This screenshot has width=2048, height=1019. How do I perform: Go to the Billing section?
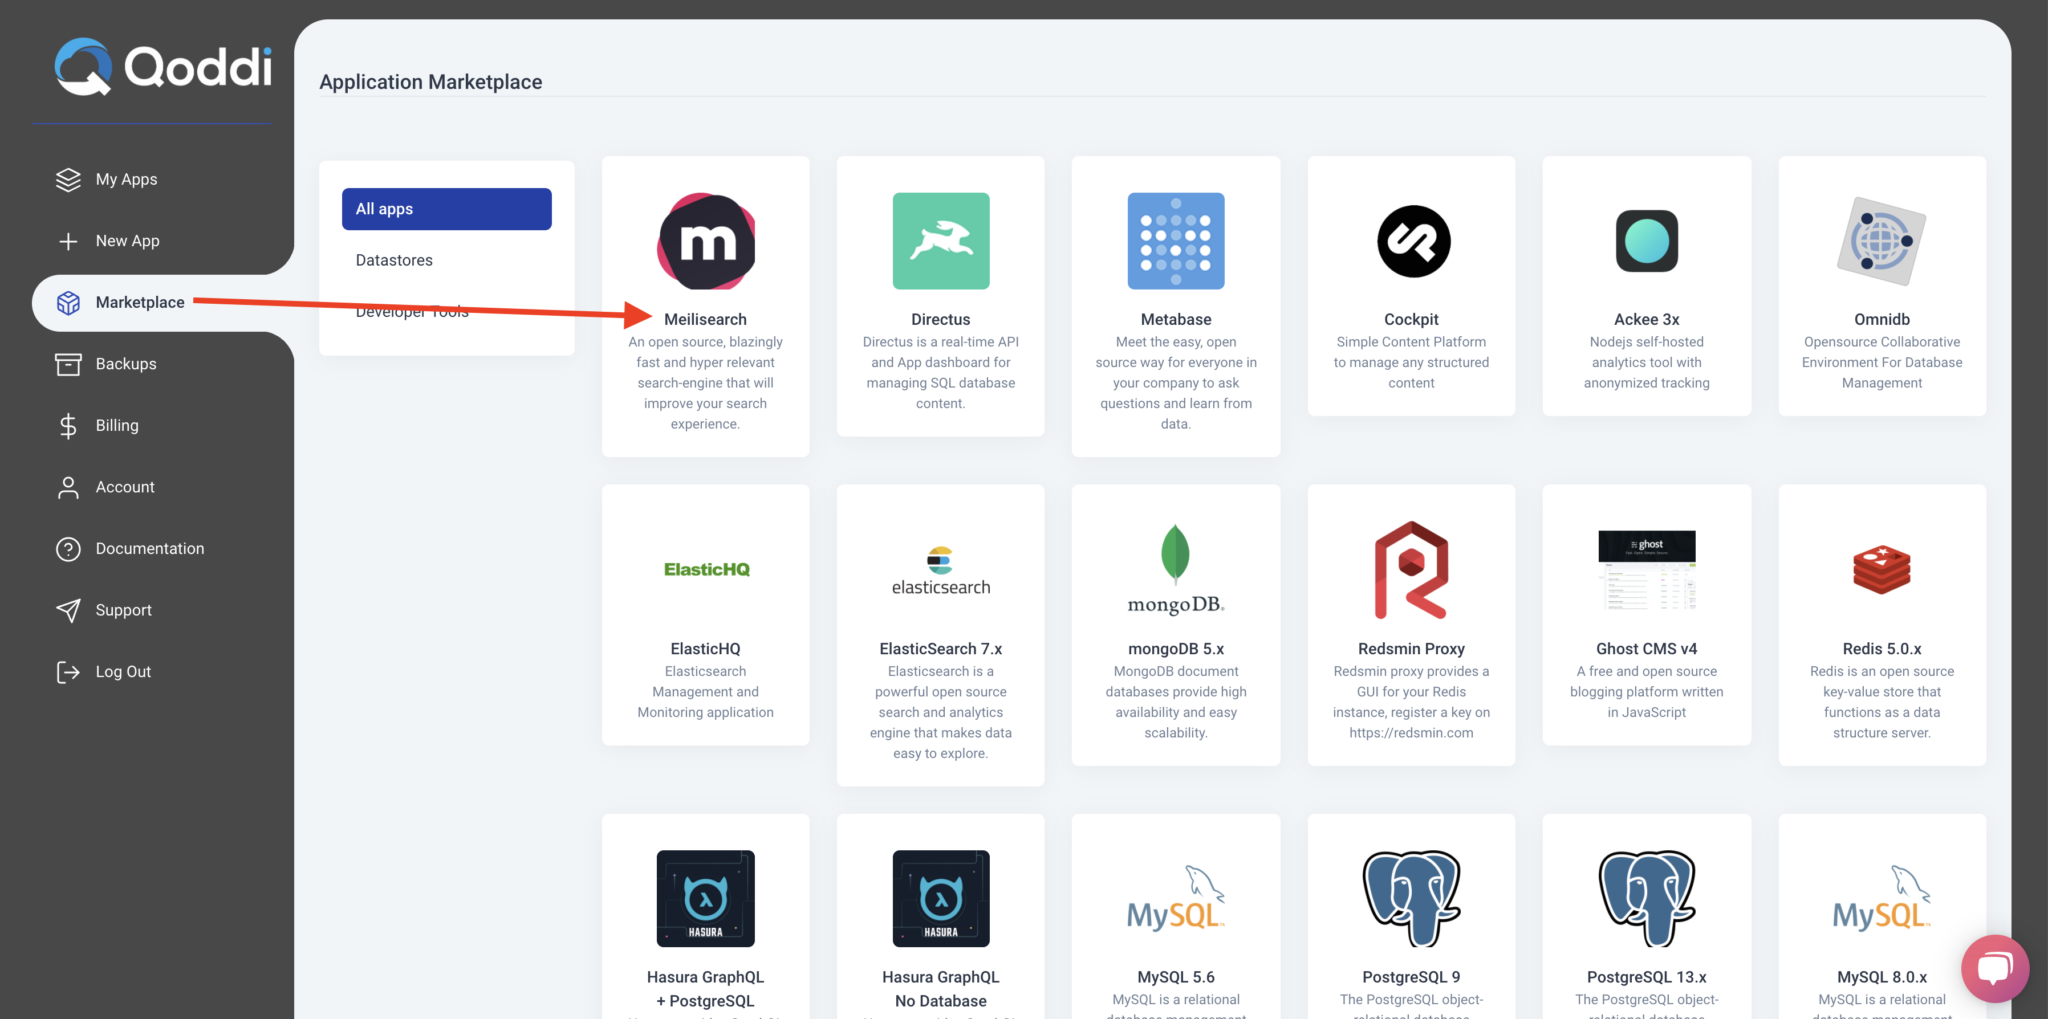click(x=117, y=425)
